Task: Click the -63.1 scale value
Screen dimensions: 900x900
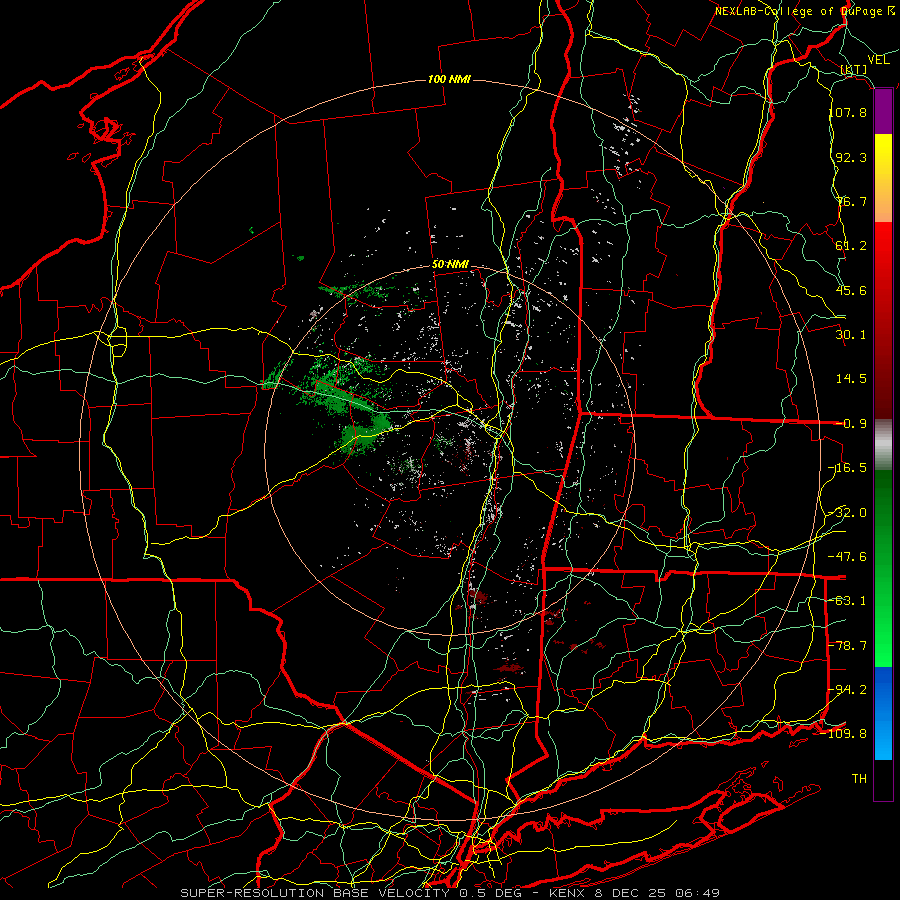Action: point(848,601)
